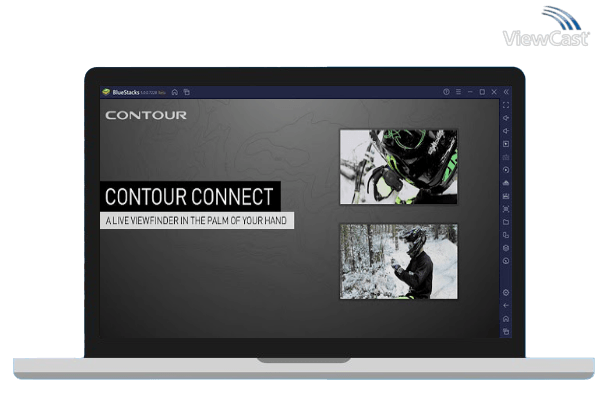Click the volume up sidebar icon
The height and width of the screenshot is (414, 602).
(506, 118)
